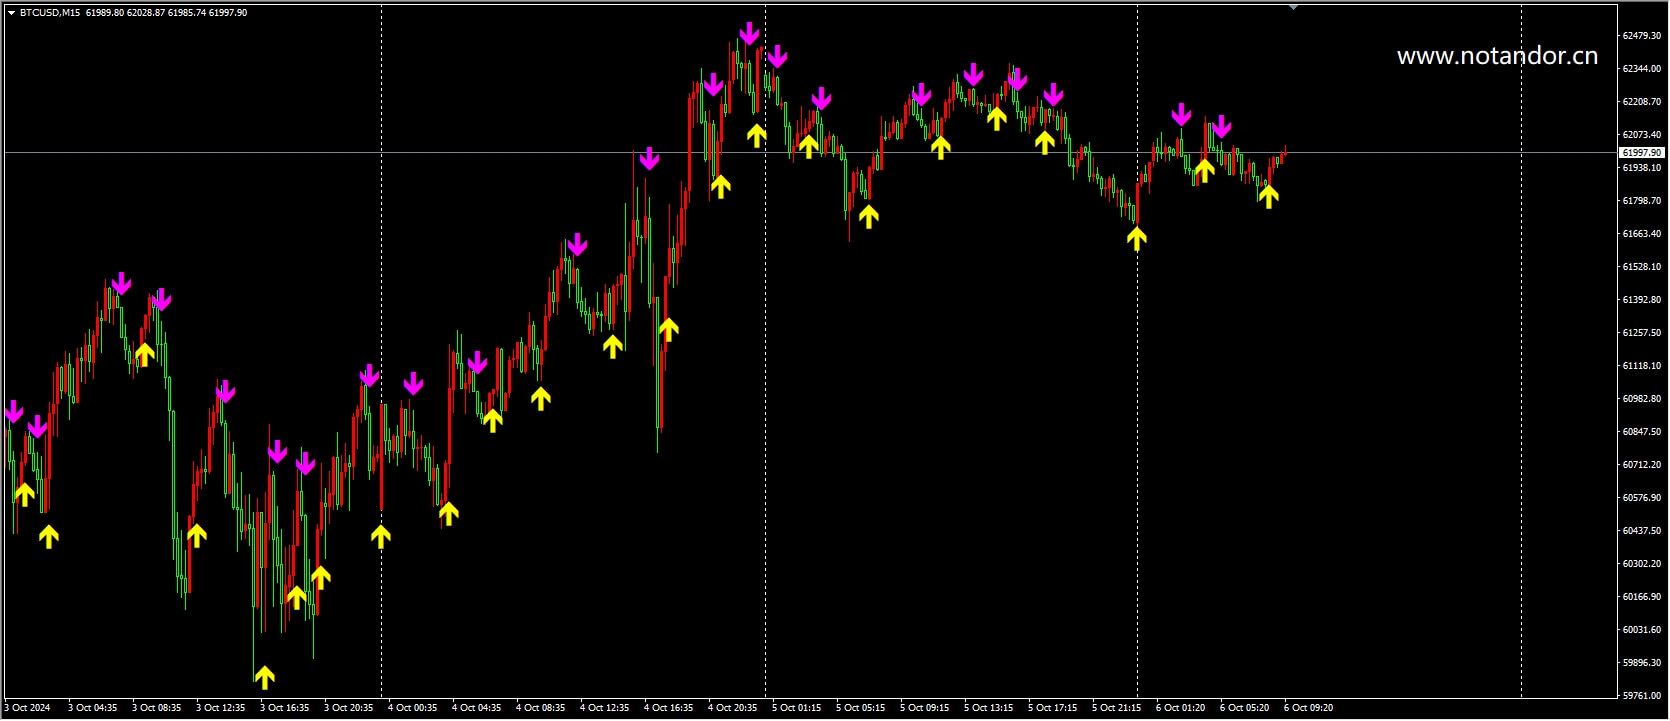
Task: Click the 3 Oct 2024 date on the time axis
Action: 27,708
